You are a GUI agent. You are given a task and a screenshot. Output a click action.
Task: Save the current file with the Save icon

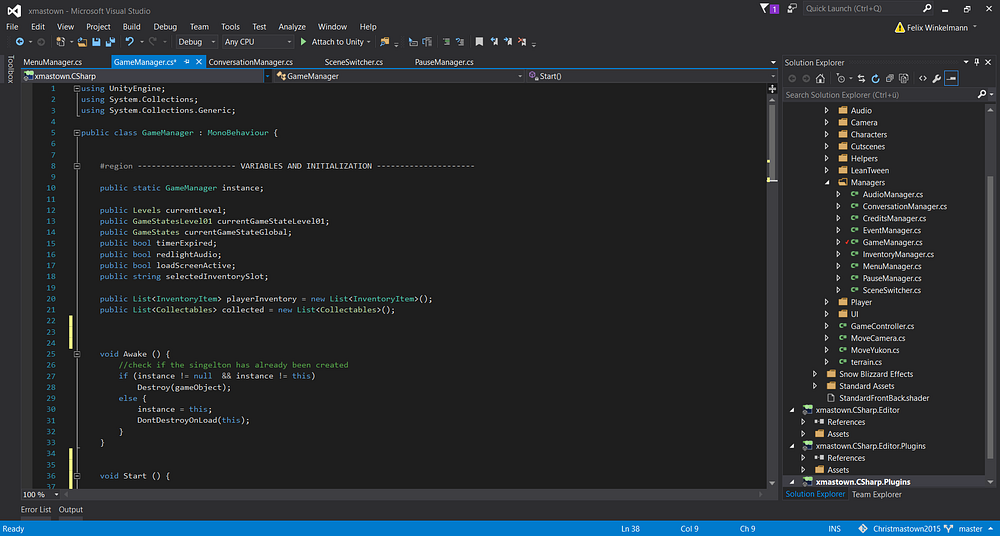click(96, 41)
